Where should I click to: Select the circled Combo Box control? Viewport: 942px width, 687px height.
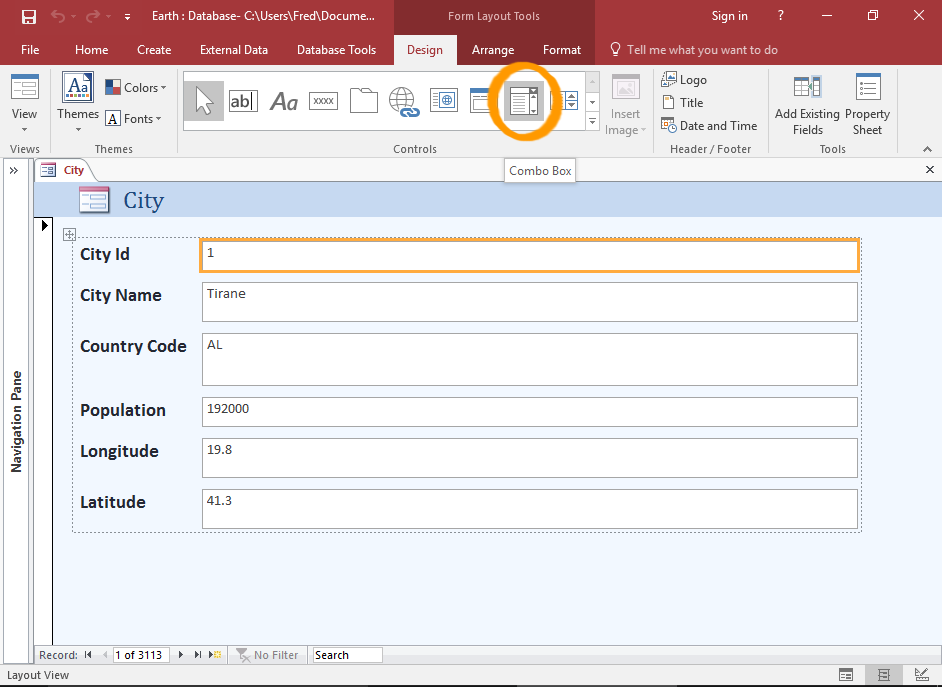523,100
